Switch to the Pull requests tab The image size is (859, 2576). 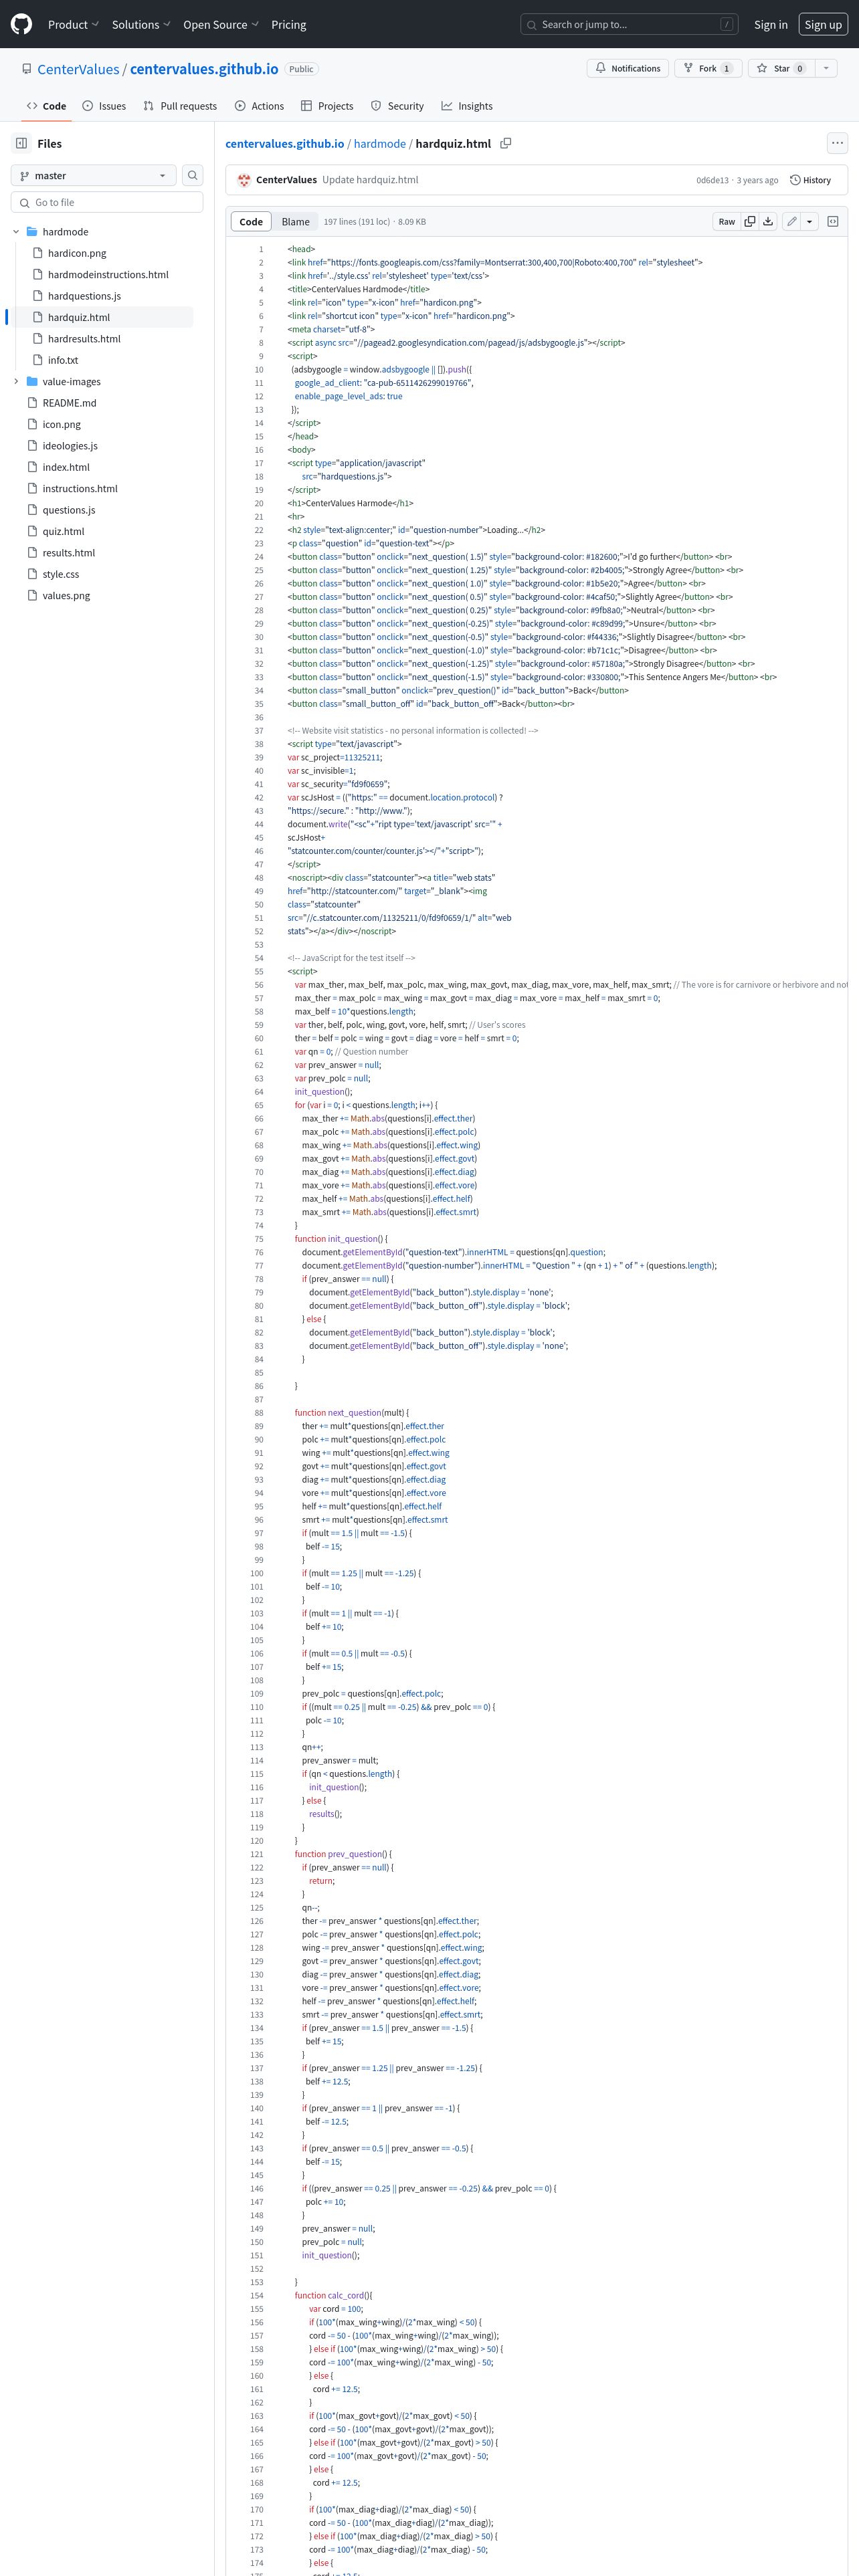point(180,106)
